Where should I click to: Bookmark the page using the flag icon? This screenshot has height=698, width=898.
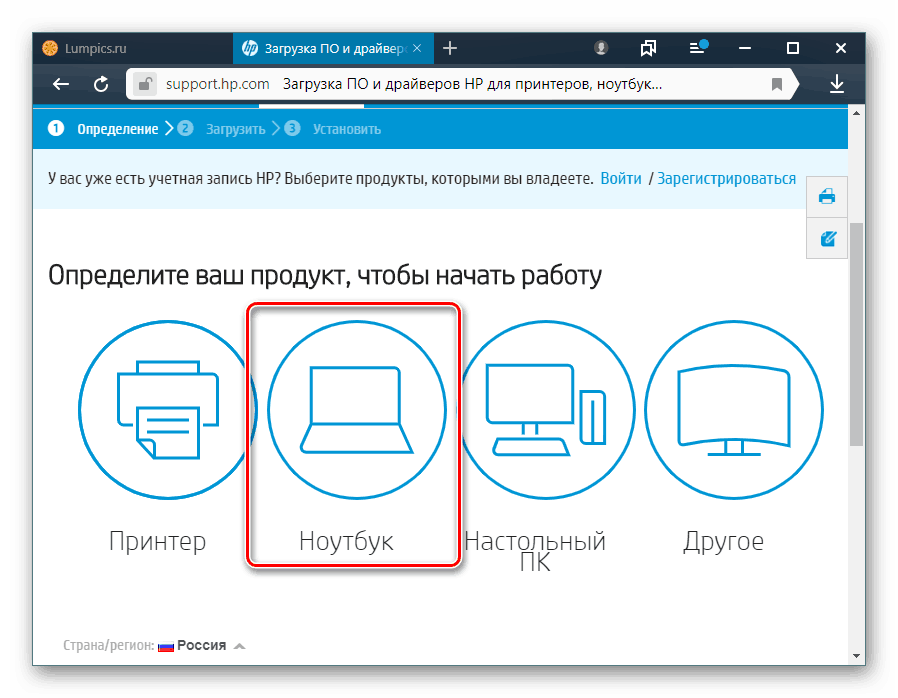click(x=777, y=84)
